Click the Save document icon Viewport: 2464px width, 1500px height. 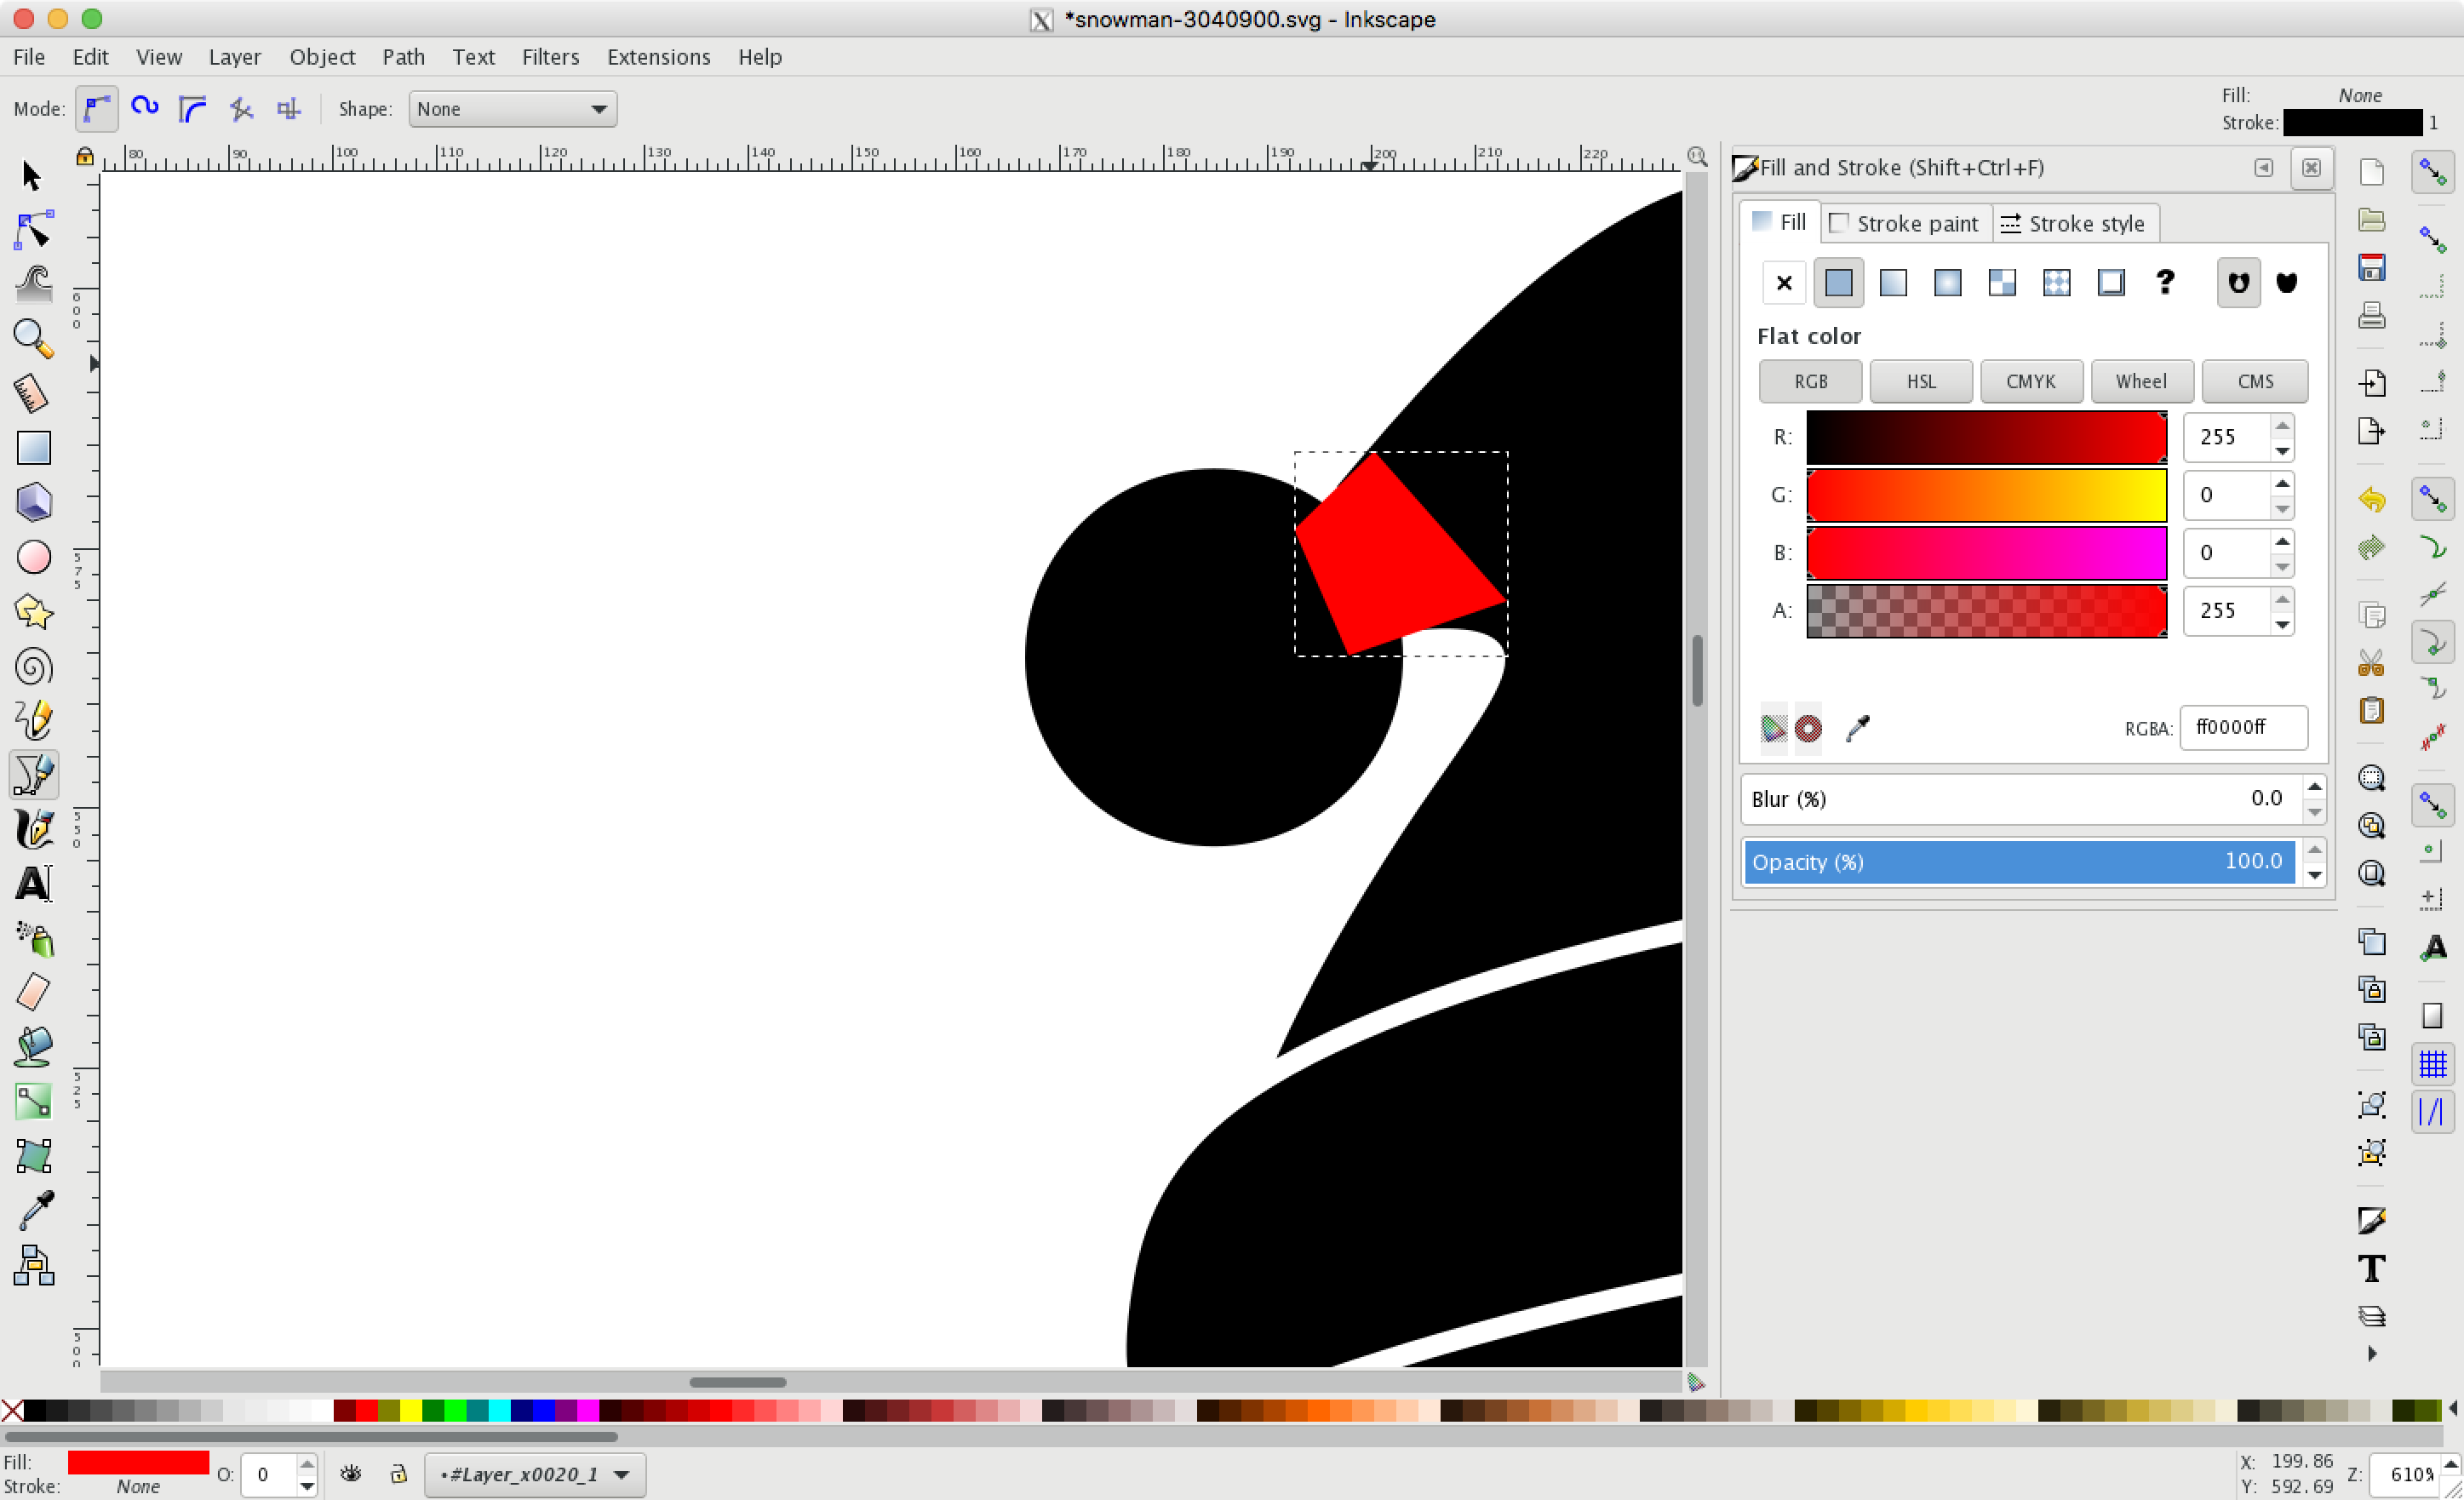(x=2371, y=268)
